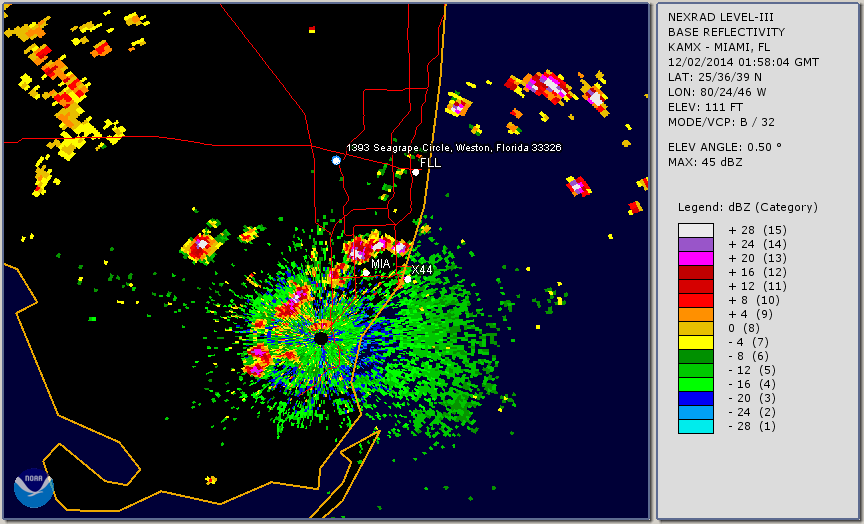Screen dimensions: 864x524
Task: Click the X44 airport label
Action: 422,270
